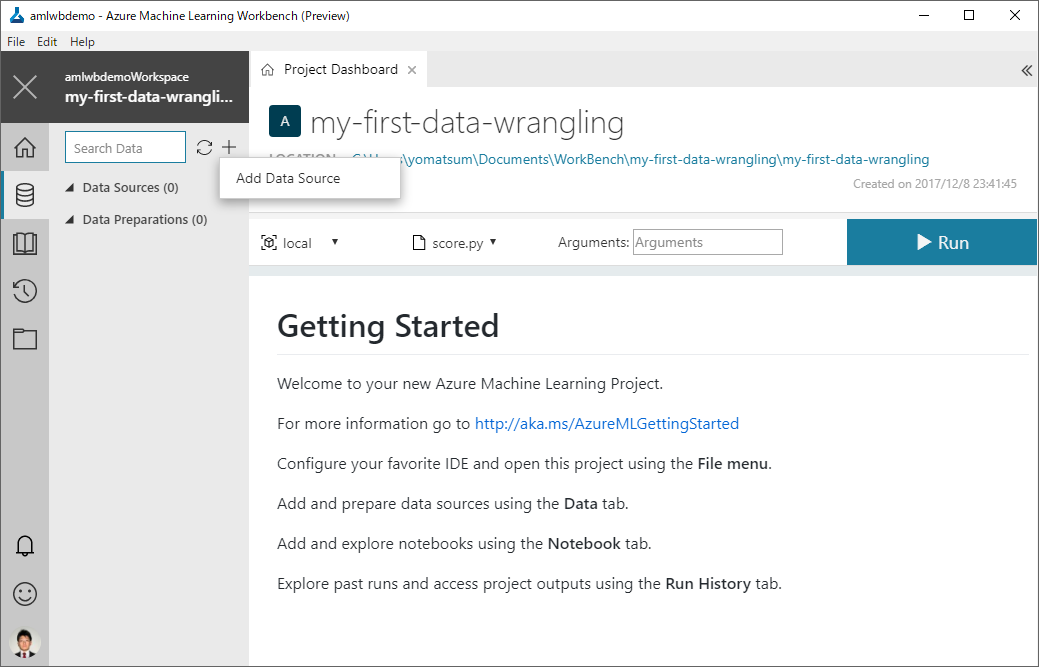Close the Project Dashboard tab

point(412,70)
